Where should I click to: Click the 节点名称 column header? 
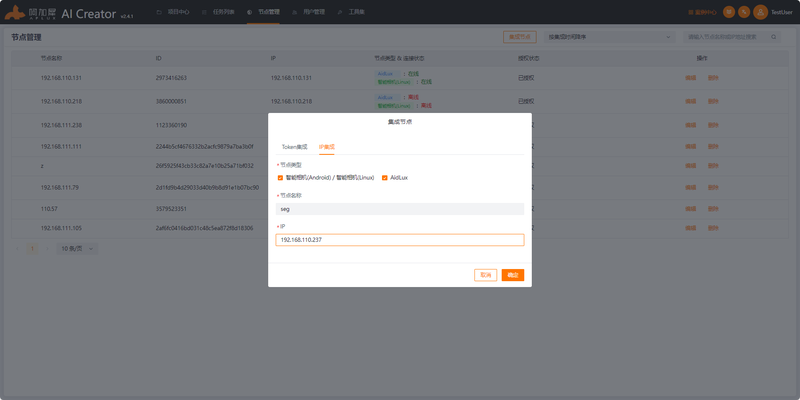coord(52,59)
